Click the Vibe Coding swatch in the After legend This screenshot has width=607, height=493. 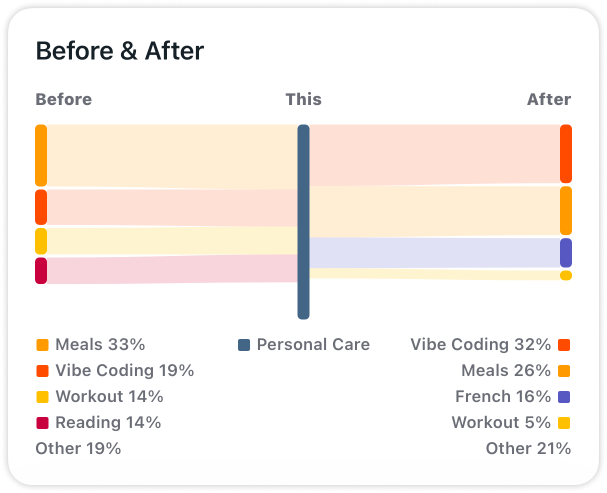click(x=564, y=344)
